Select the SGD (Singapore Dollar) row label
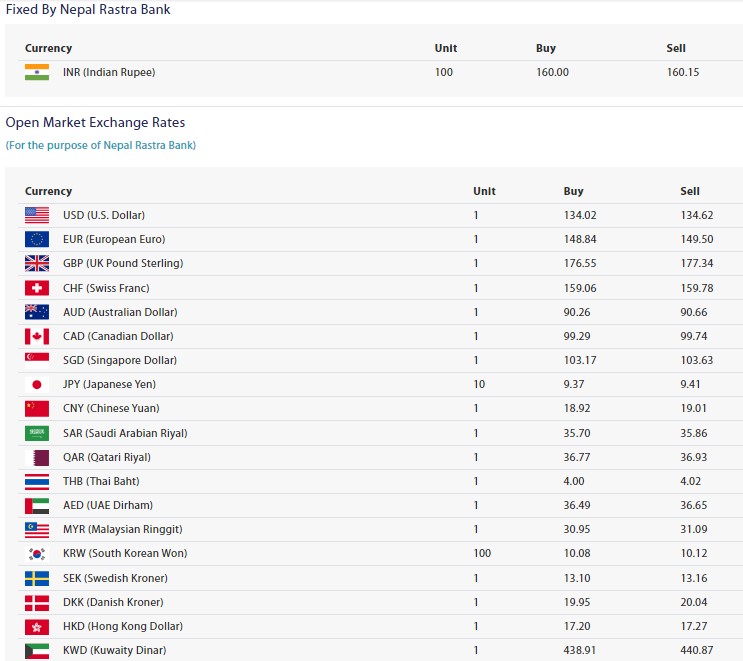The height and width of the screenshot is (661, 743). (119, 360)
